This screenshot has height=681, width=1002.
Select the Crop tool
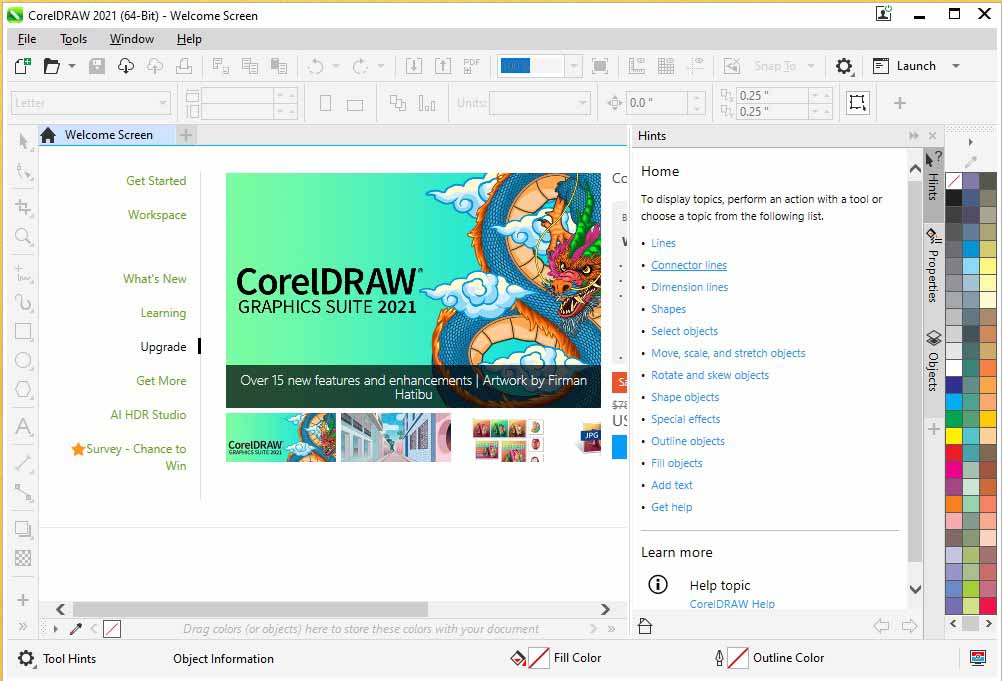[x=23, y=207]
